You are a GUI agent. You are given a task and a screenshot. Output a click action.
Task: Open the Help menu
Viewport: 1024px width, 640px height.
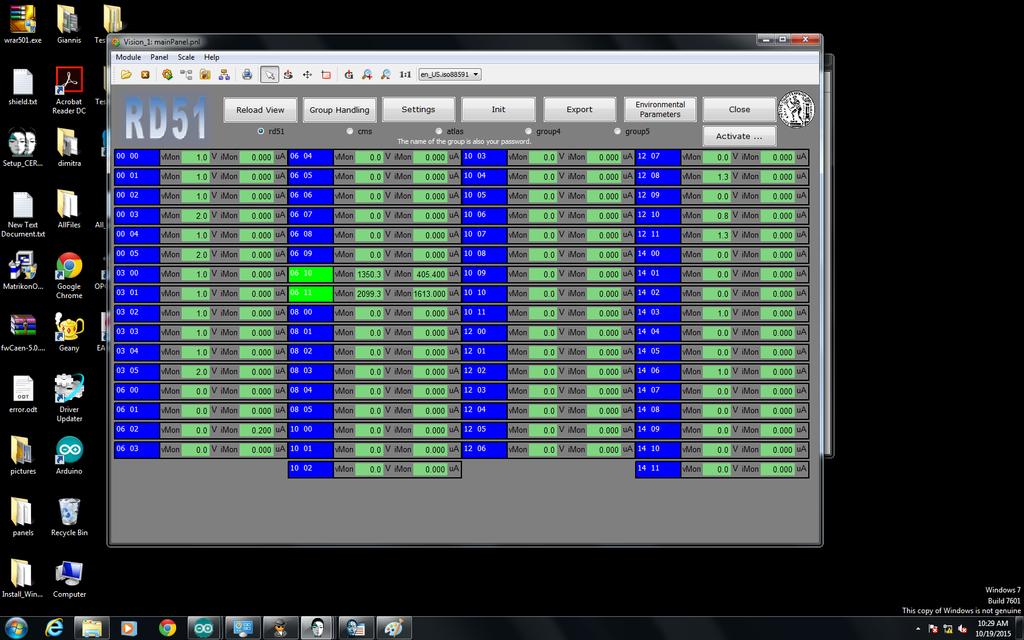(212, 57)
